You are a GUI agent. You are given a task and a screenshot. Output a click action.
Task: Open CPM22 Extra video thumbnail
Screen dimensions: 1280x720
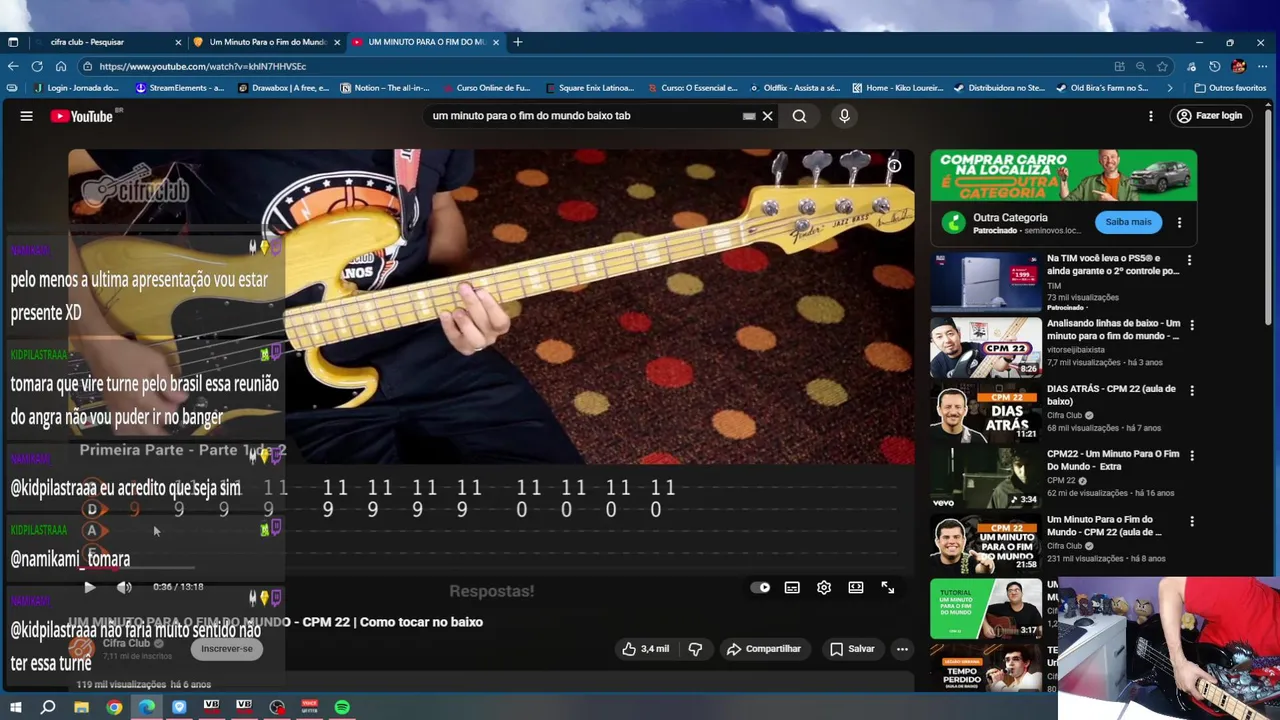tap(986, 478)
